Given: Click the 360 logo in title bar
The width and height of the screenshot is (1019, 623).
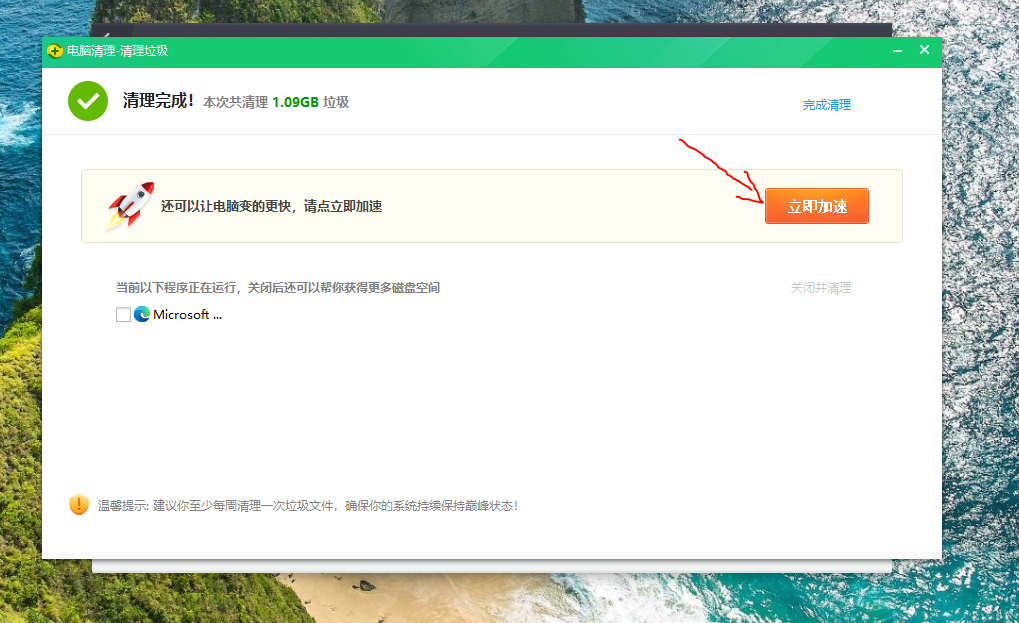Looking at the screenshot, I should coord(55,51).
